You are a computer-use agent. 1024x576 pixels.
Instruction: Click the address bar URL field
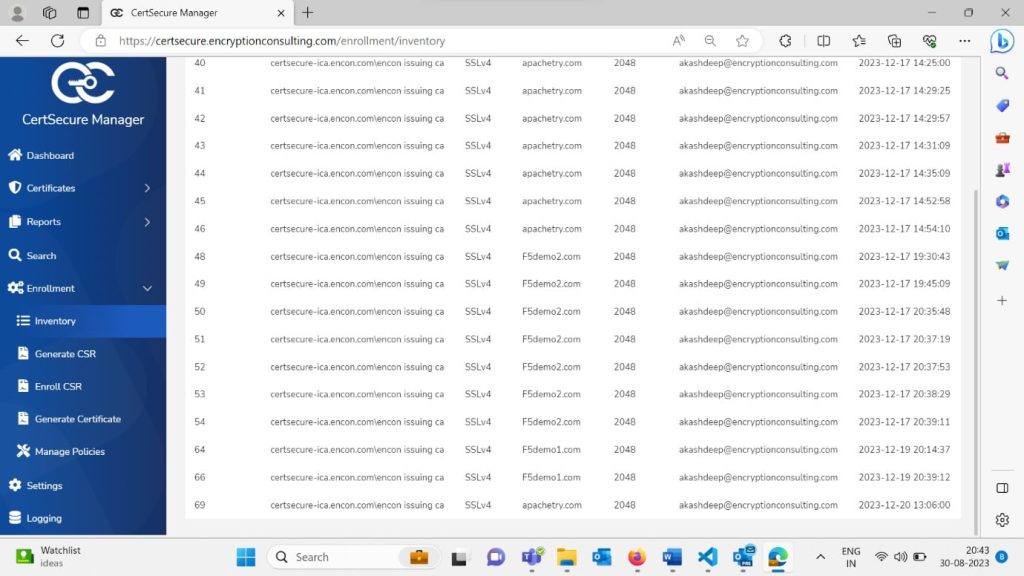380,41
